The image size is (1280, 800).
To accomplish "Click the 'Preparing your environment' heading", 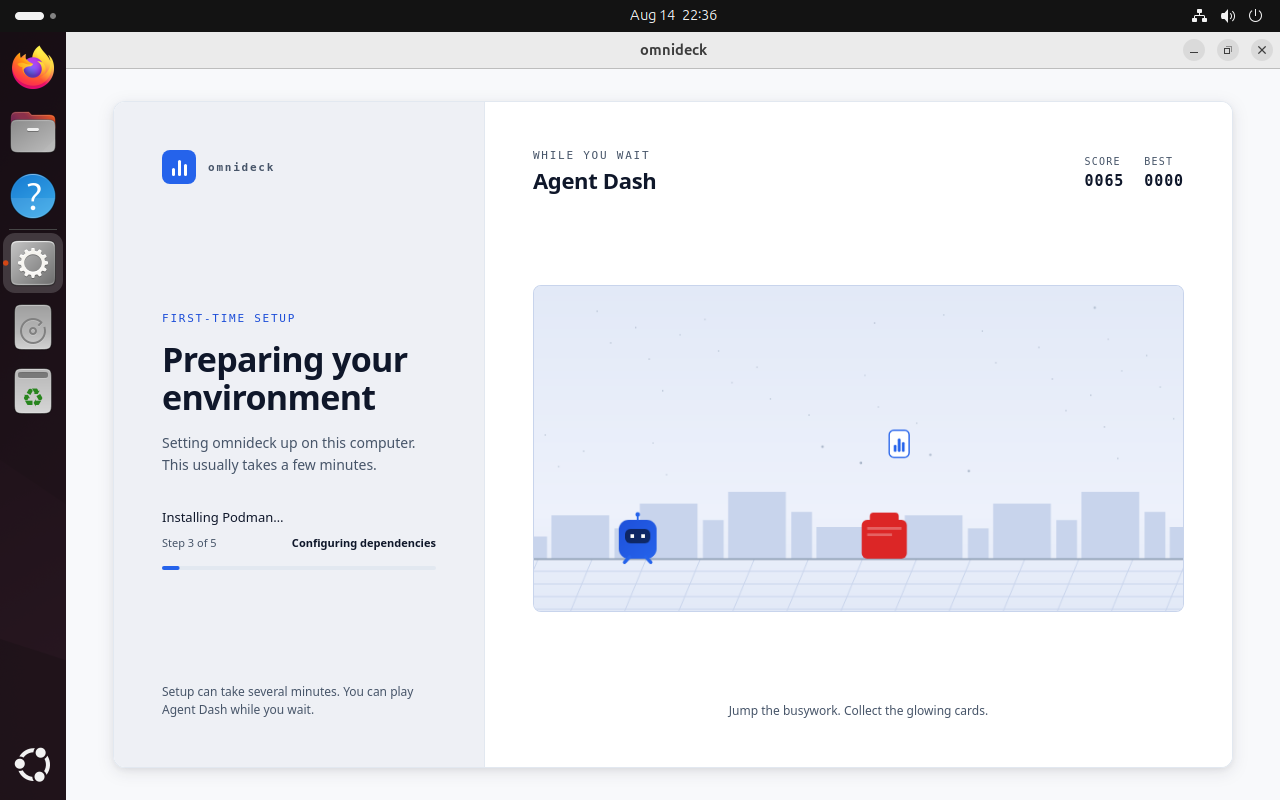I will (x=285, y=378).
